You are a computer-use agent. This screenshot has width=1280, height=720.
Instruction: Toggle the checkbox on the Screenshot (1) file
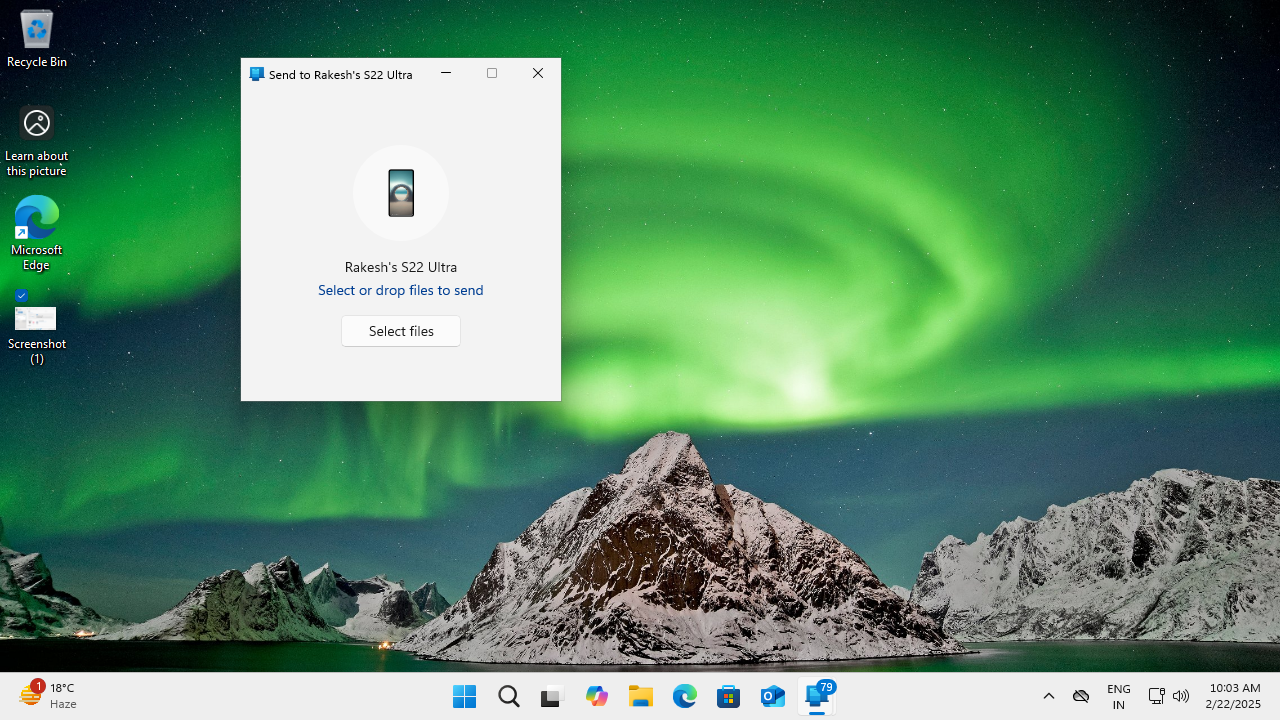[x=21, y=296]
